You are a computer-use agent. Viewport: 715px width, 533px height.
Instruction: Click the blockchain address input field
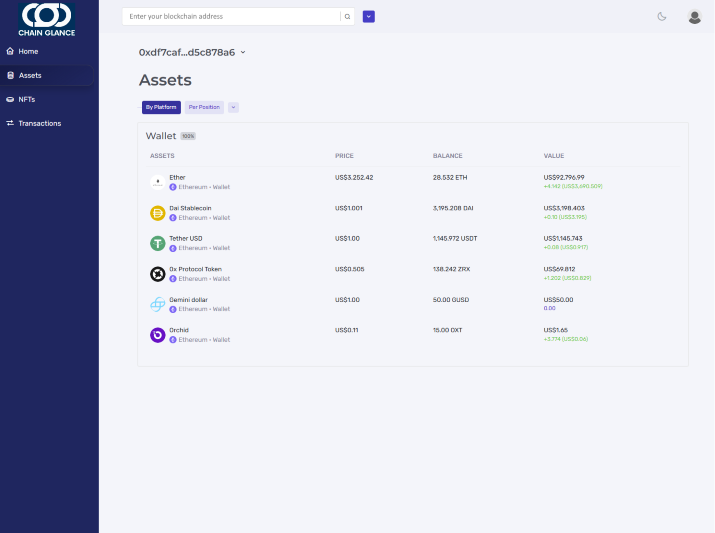click(231, 17)
